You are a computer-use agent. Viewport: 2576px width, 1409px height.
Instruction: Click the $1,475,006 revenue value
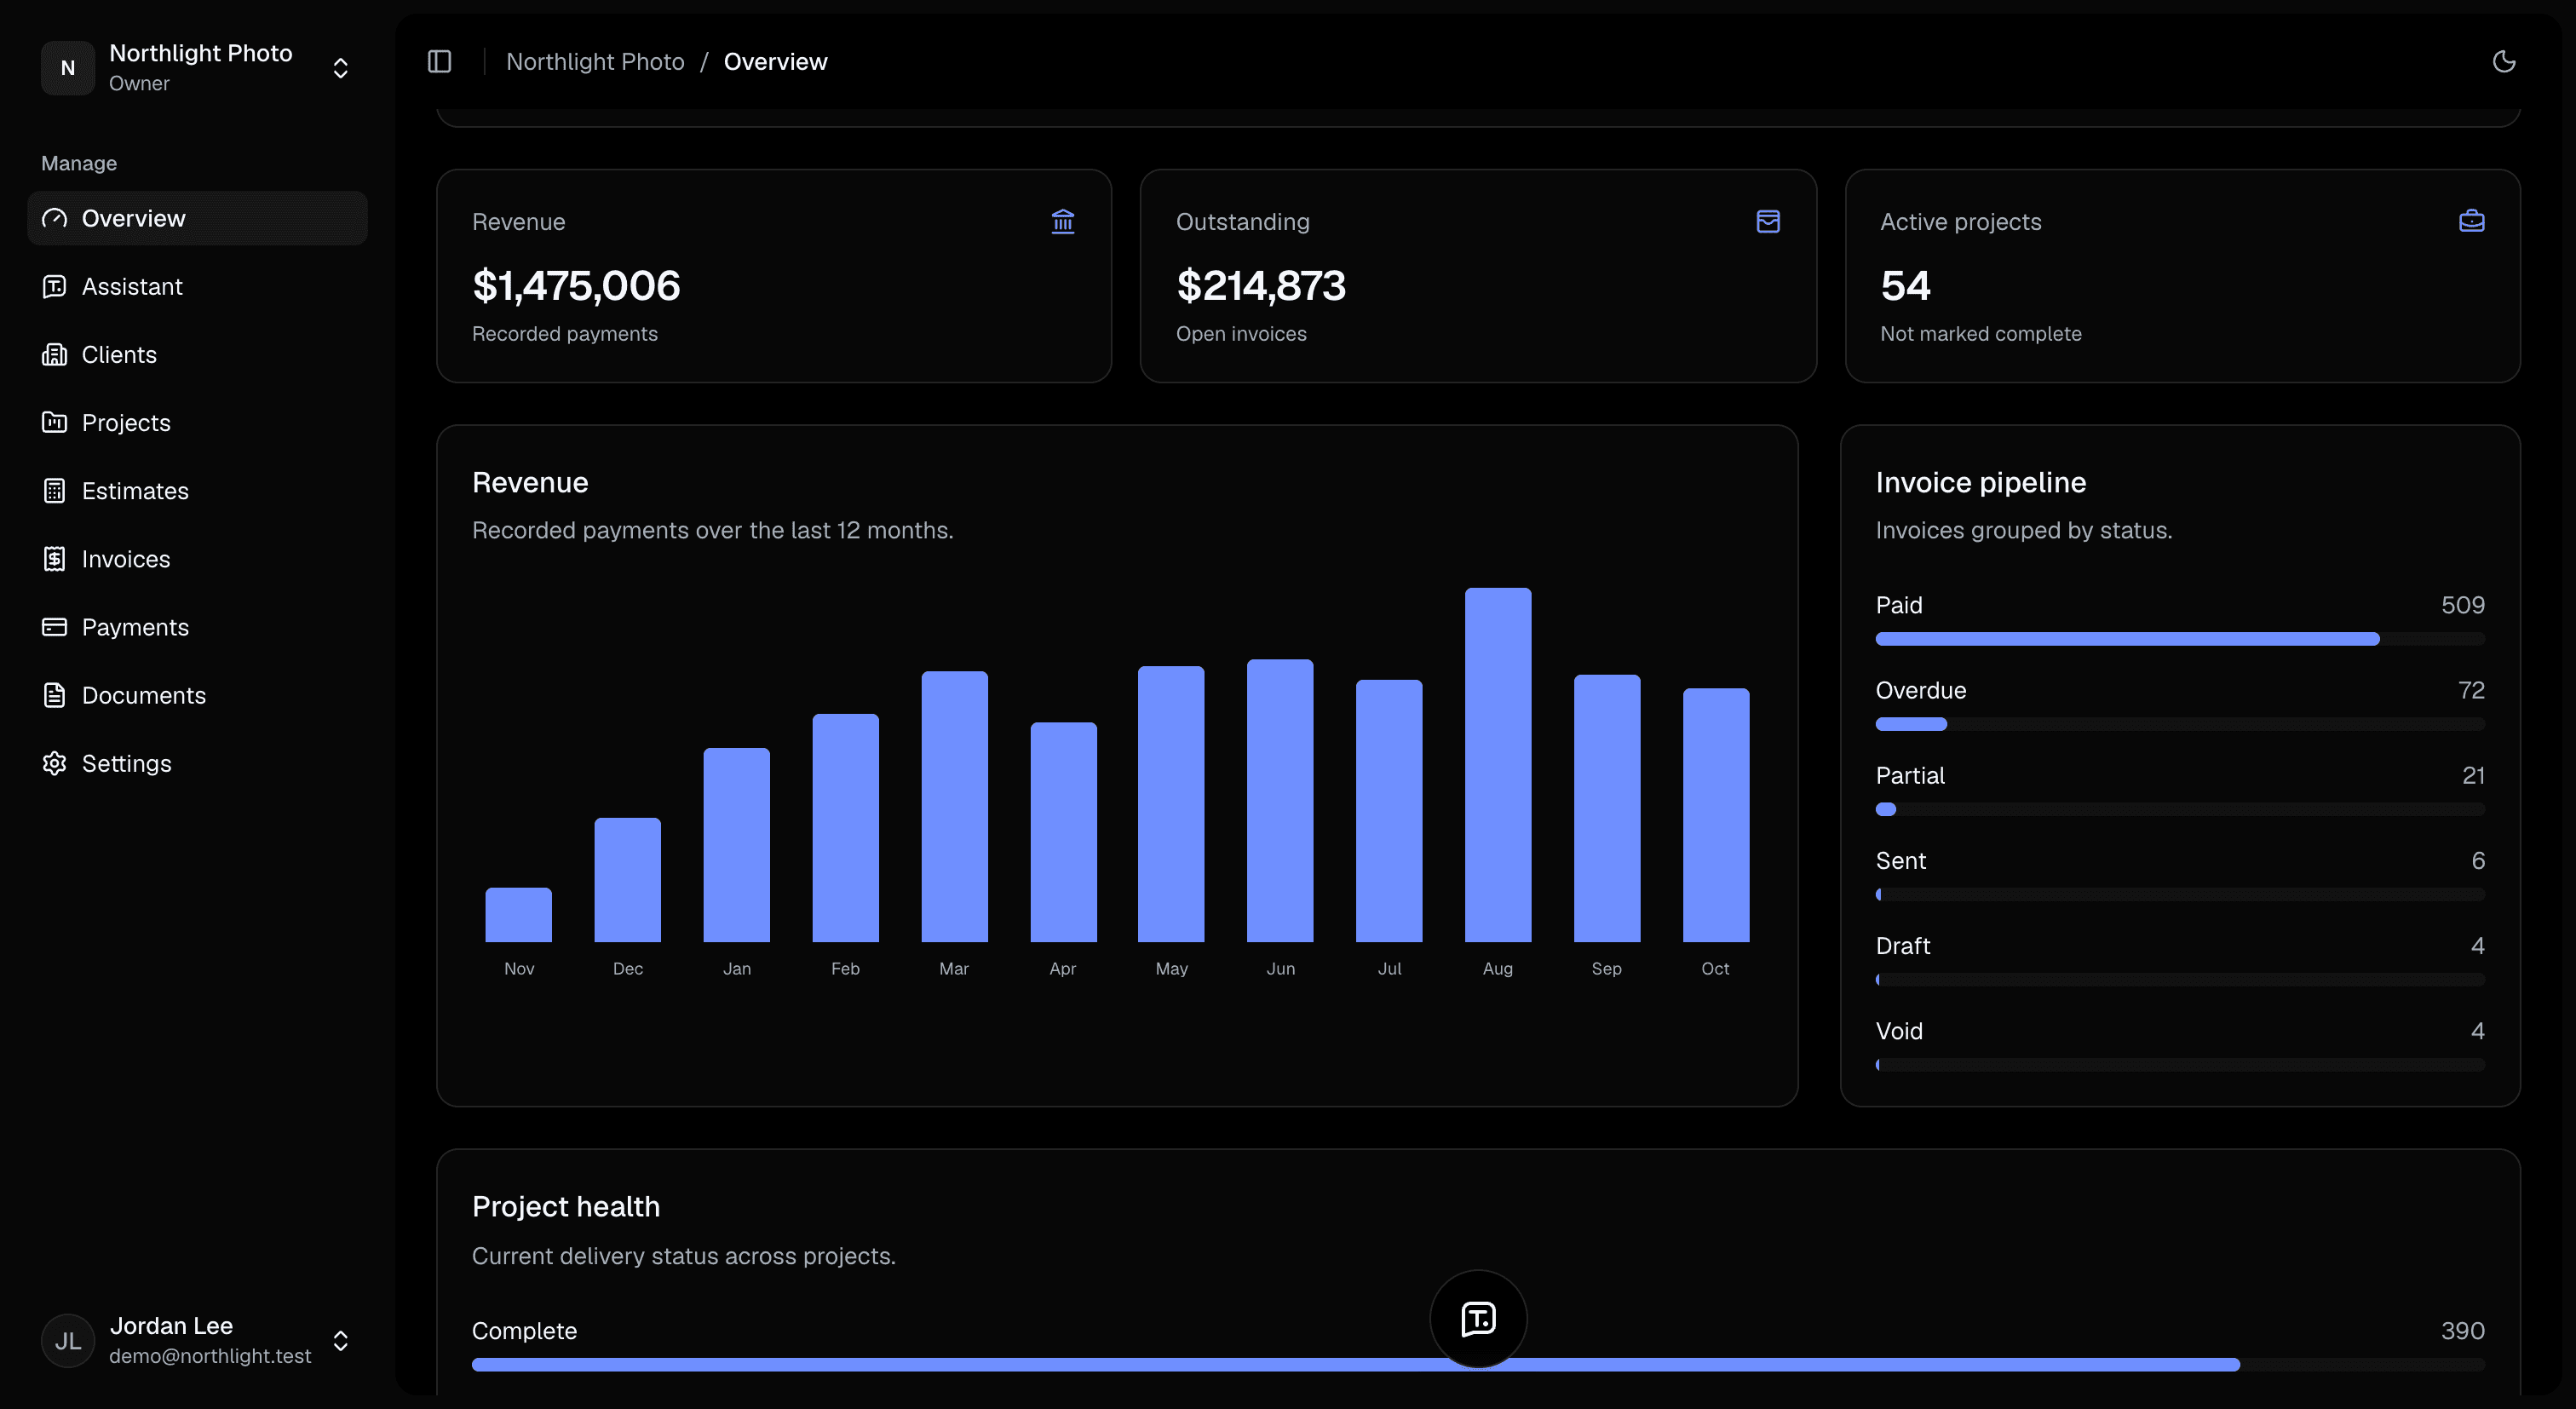coord(576,286)
